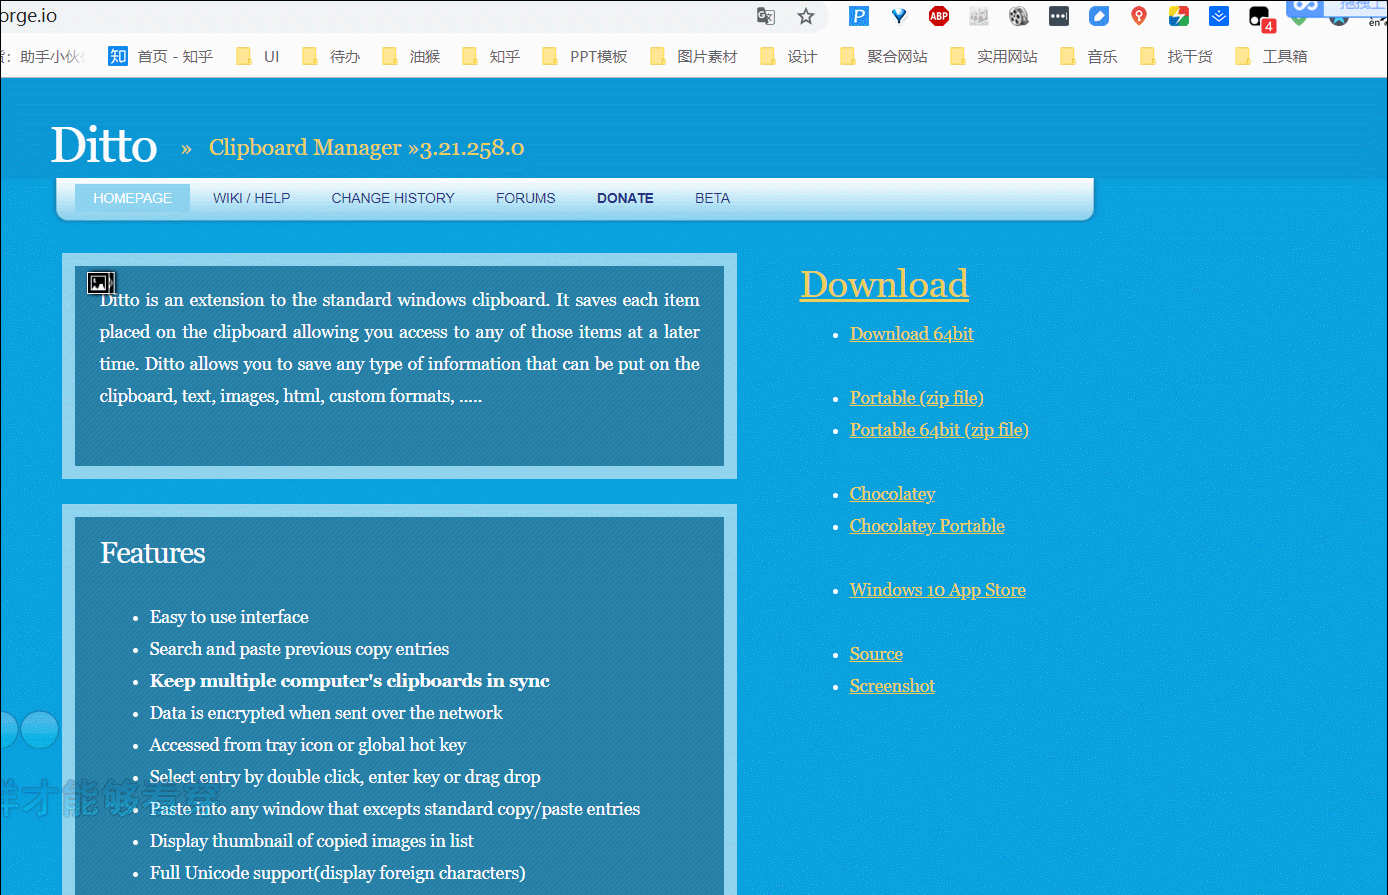Click the image placeholder icon in the intro box

[x=101, y=283]
